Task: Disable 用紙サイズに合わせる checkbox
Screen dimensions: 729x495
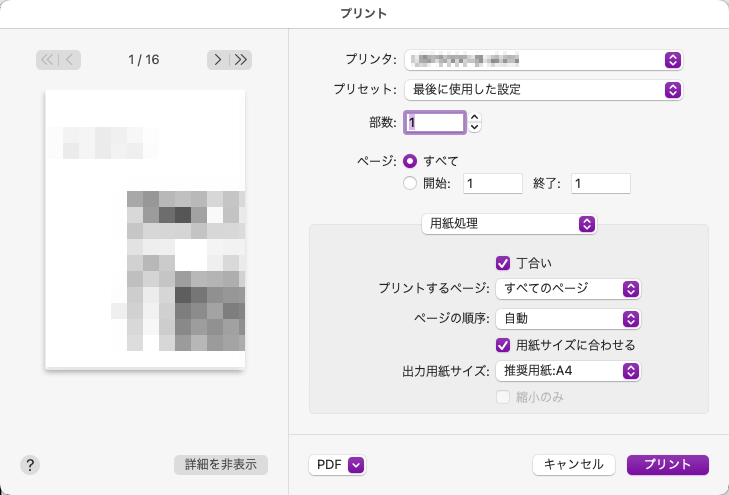Action: [504, 345]
